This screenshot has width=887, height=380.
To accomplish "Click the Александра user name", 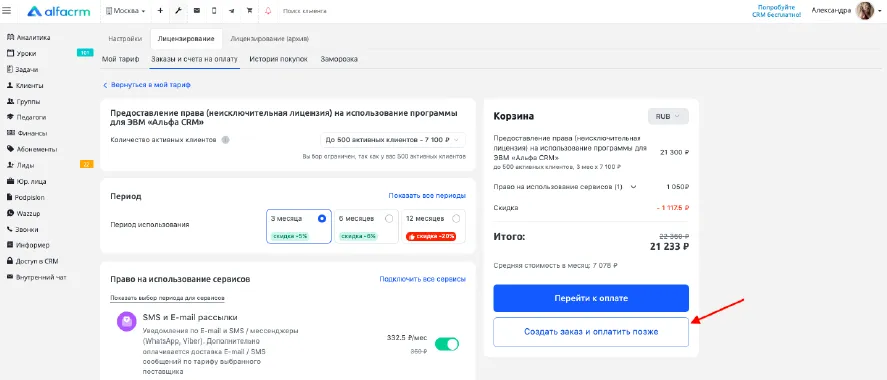I will click(x=831, y=10).
